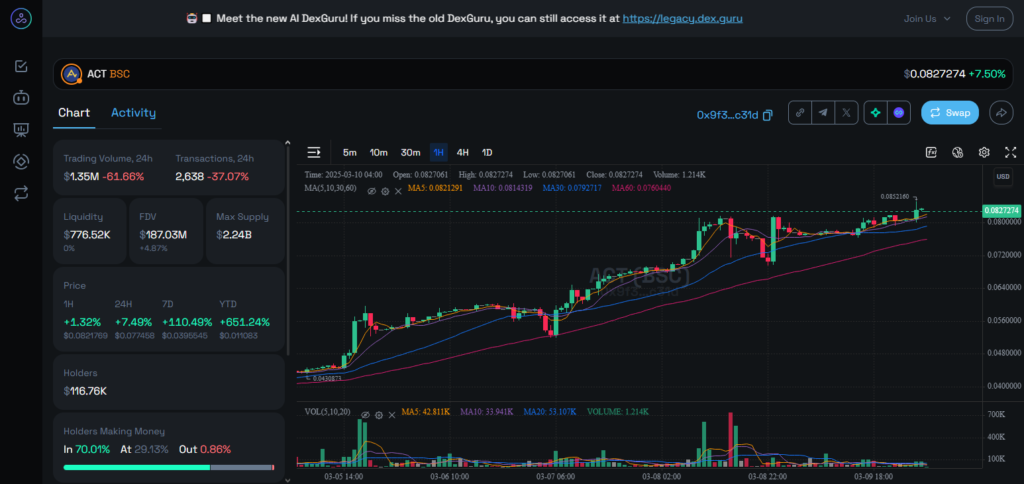
Task: Click the MA60: 0.0760440 legend value
Action: coord(641,188)
